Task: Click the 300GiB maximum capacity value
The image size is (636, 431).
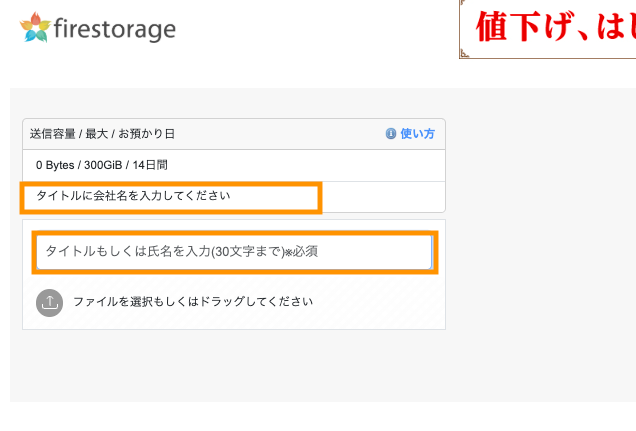Action: point(103,165)
